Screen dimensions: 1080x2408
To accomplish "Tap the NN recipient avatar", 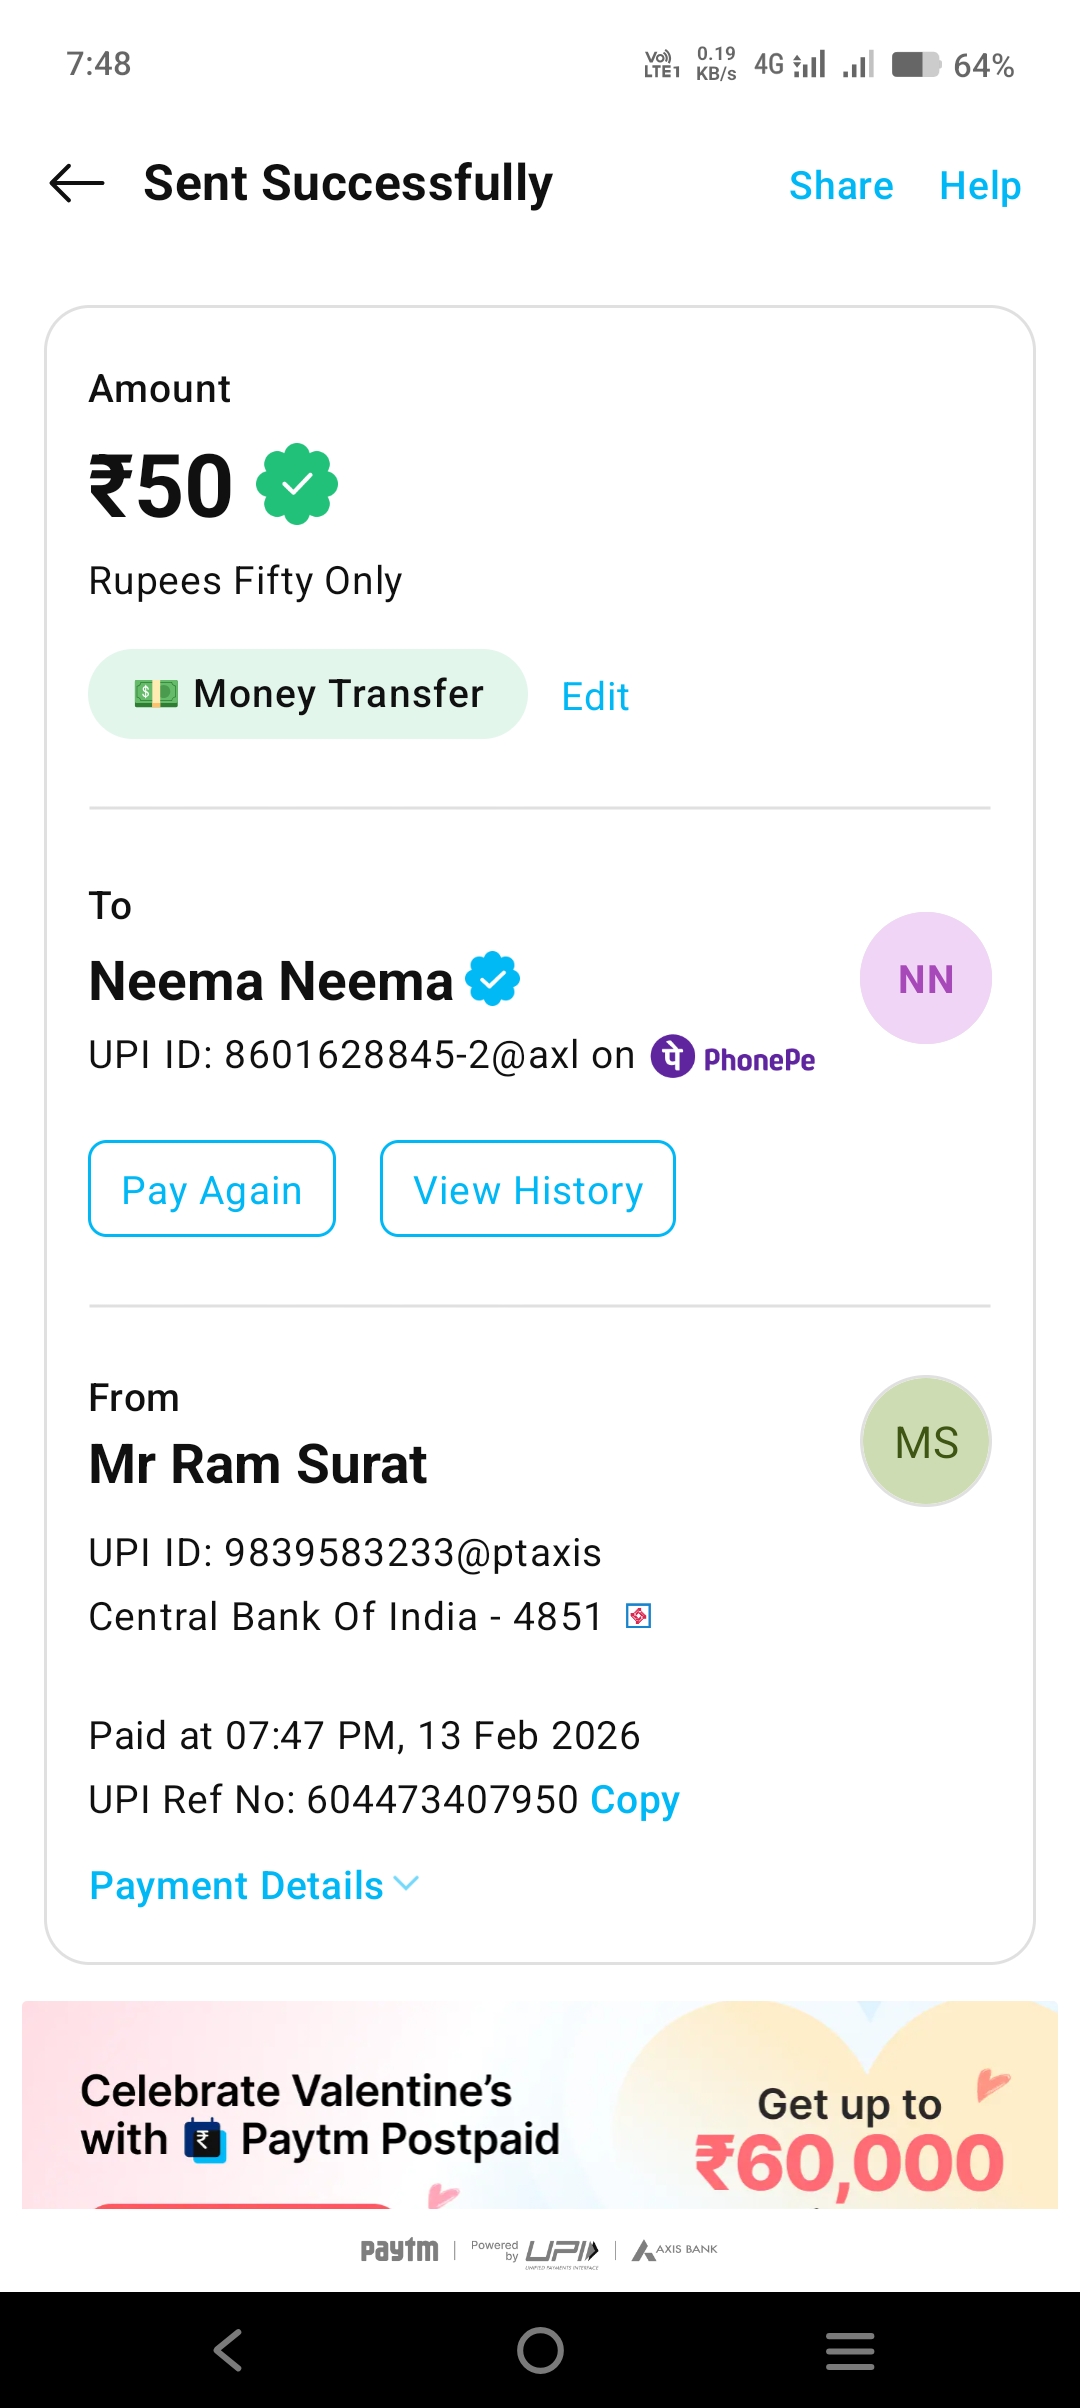I will pyautogui.click(x=925, y=978).
